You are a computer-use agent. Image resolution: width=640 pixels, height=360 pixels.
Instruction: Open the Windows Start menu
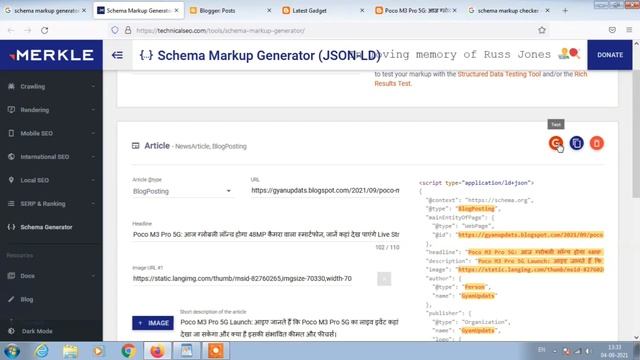coord(12,351)
